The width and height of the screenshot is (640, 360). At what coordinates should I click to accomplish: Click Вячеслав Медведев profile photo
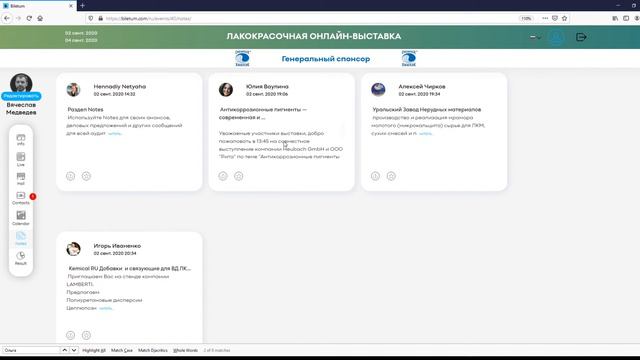[21, 83]
